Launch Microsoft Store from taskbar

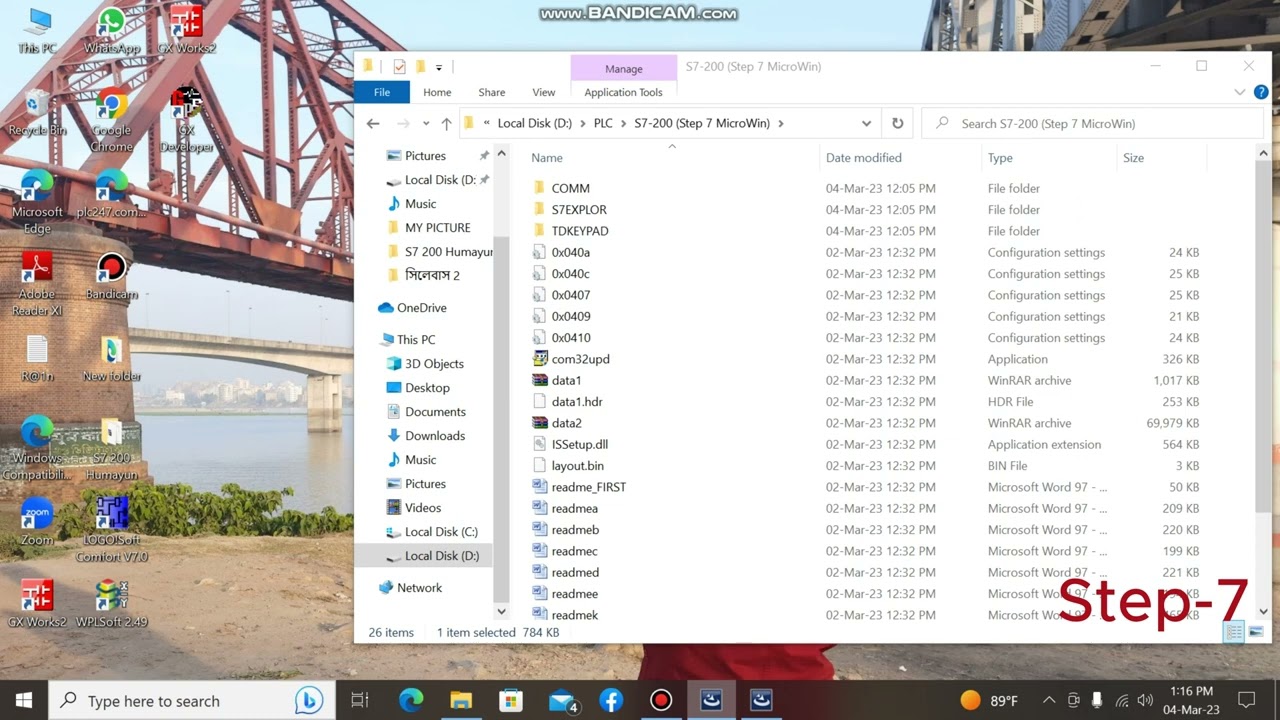[x=511, y=700]
